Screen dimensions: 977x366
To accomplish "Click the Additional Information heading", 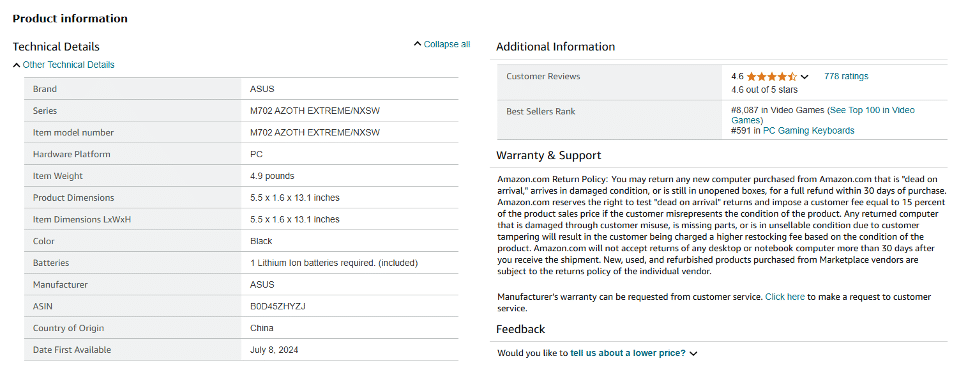I will pyautogui.click(x=555, y=47).
